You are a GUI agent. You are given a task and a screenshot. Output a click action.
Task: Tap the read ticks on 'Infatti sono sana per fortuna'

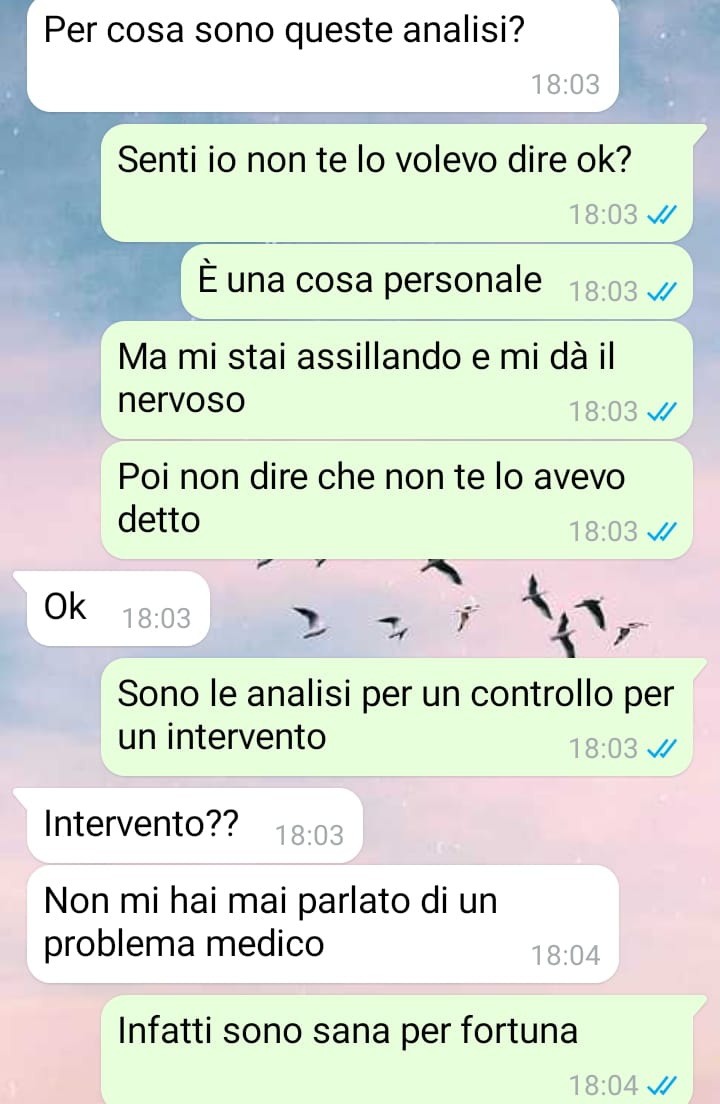(x=662, y=1085)
